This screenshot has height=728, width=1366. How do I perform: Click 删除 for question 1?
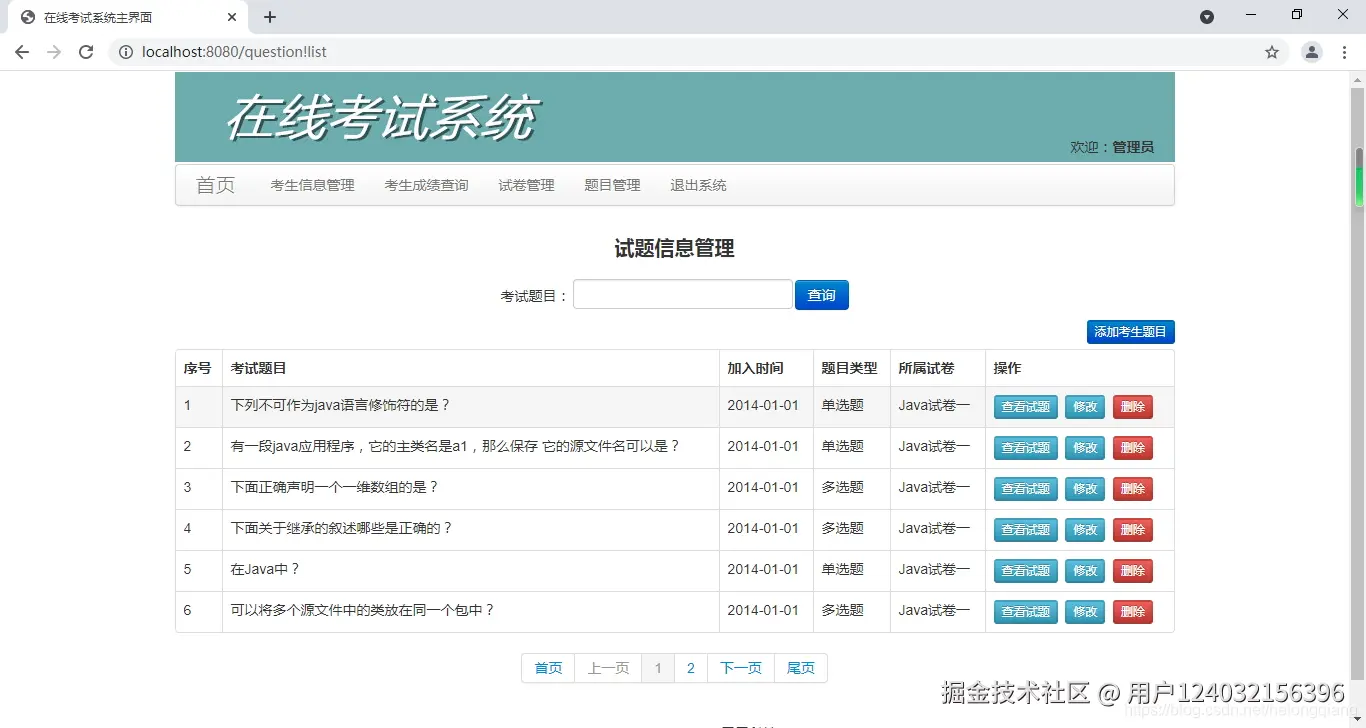pos(1133,407)
